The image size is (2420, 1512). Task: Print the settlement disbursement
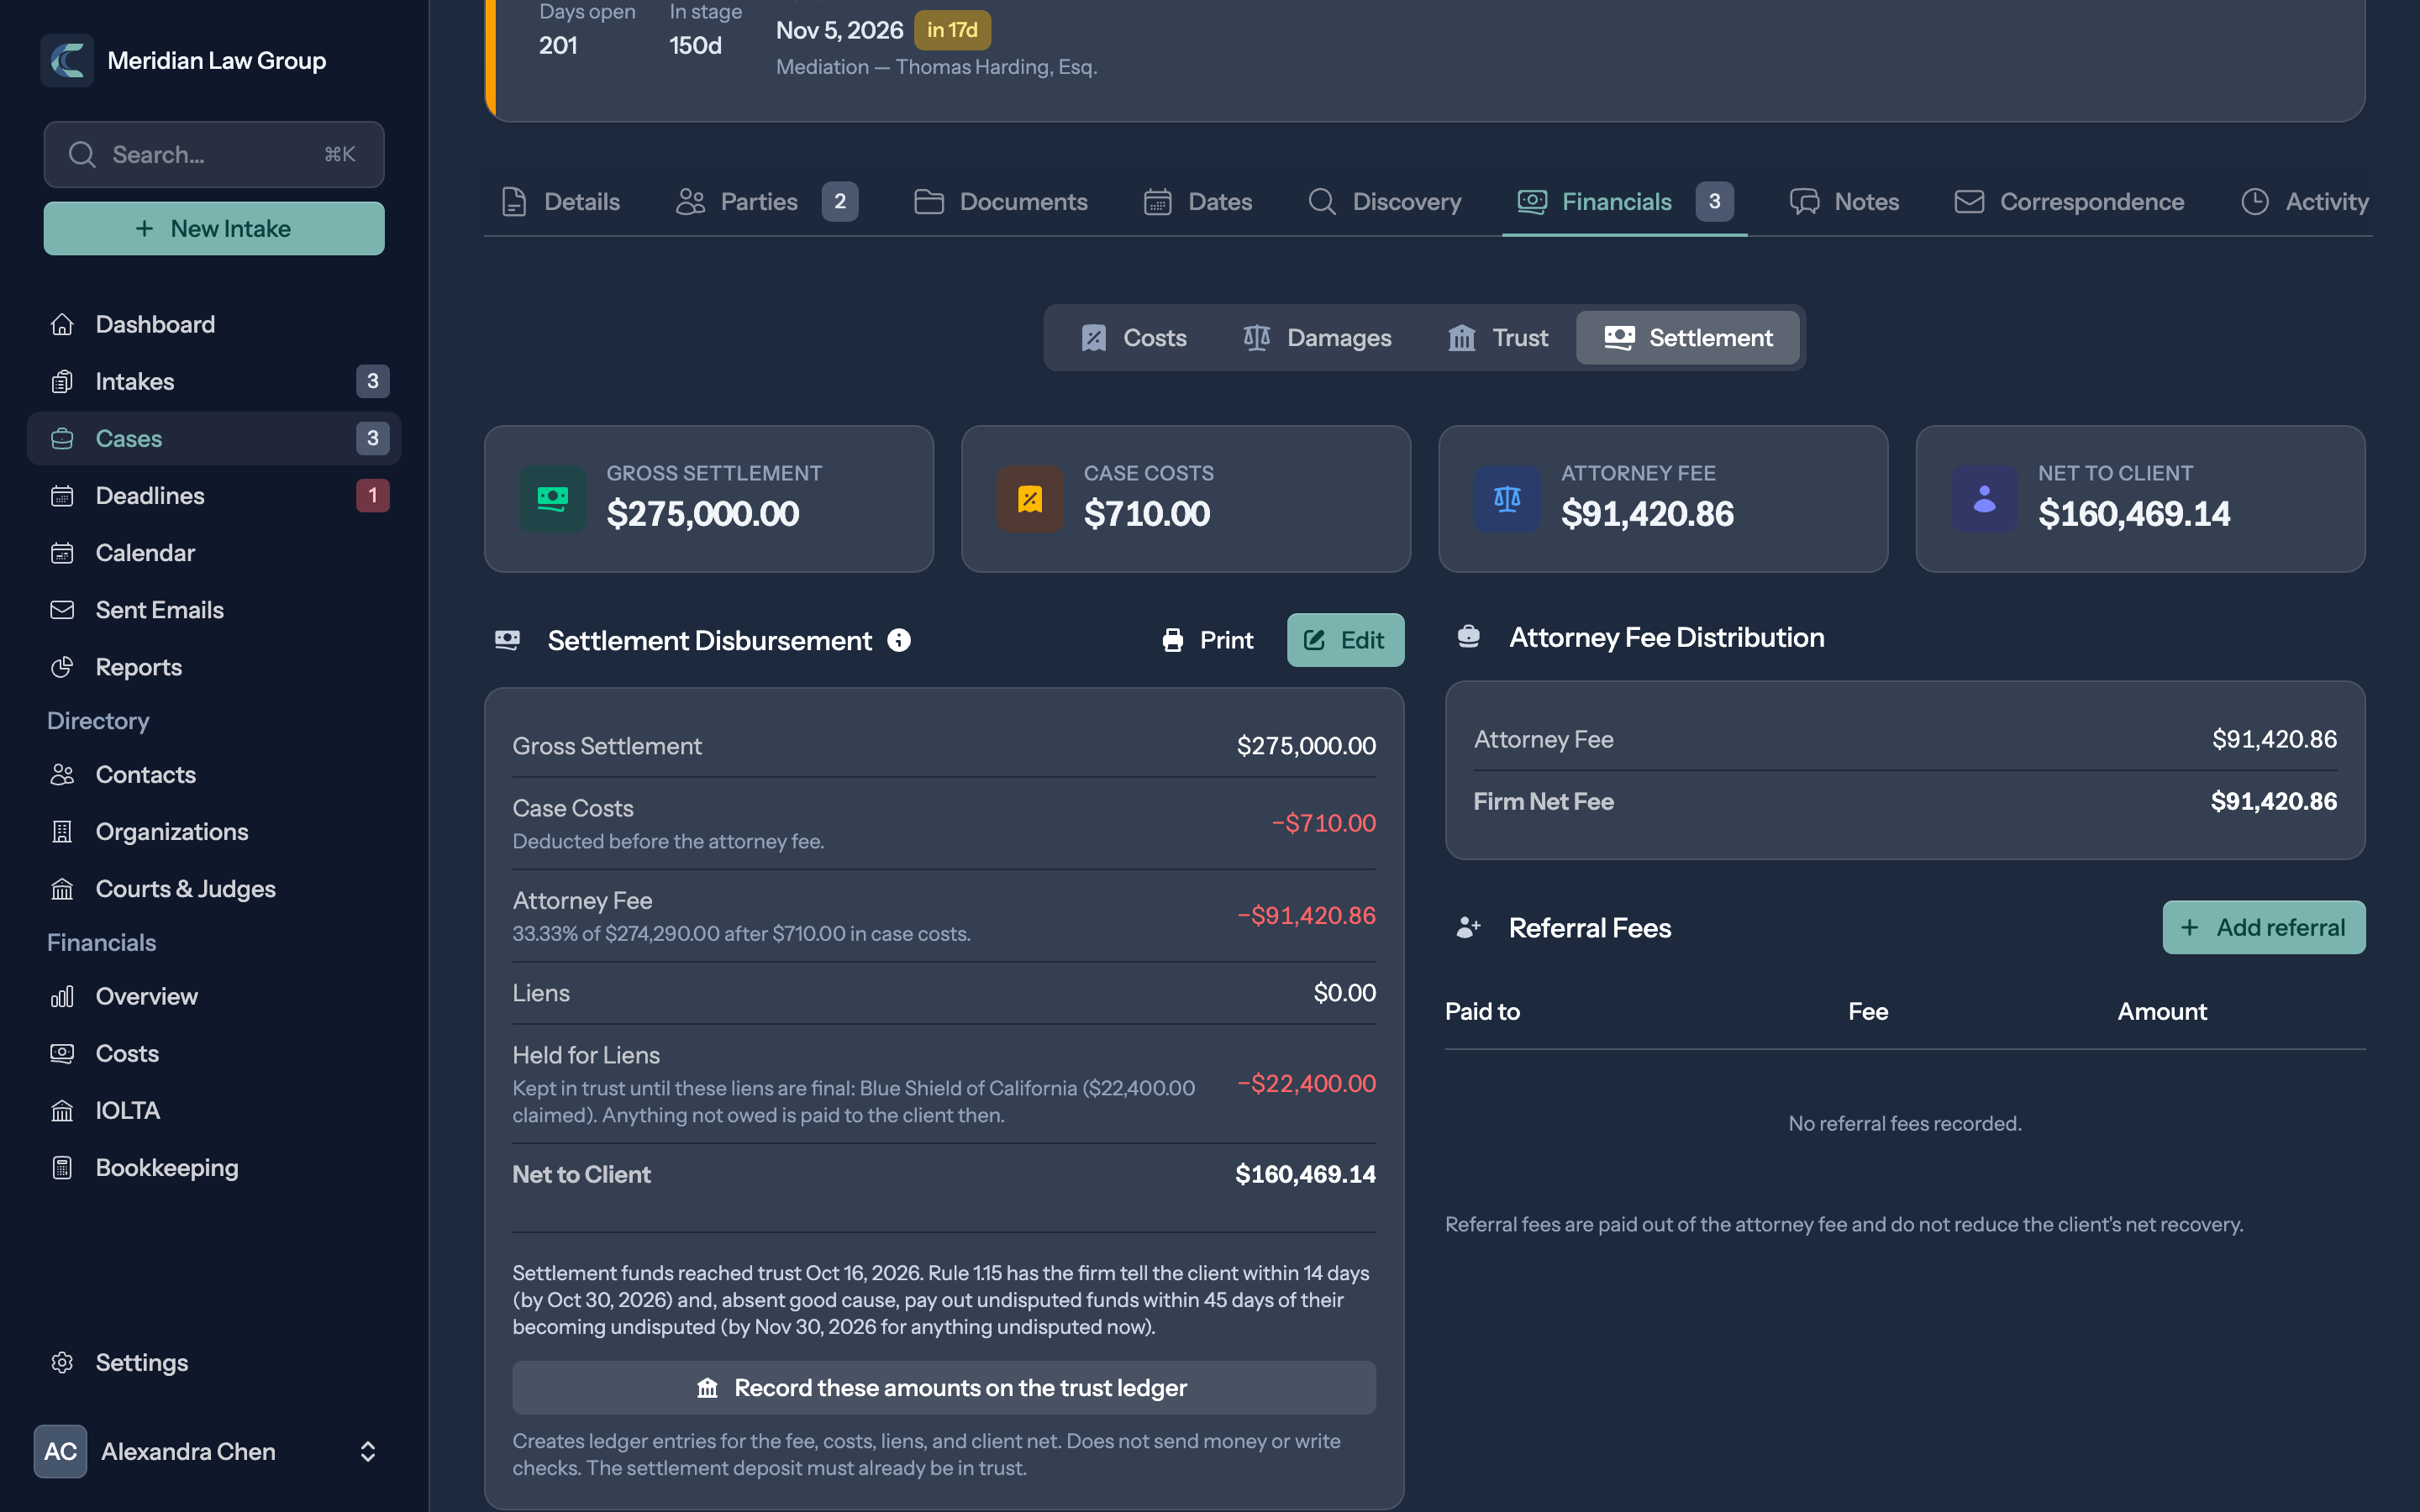pyautogui.click(x=1208, y=640)
